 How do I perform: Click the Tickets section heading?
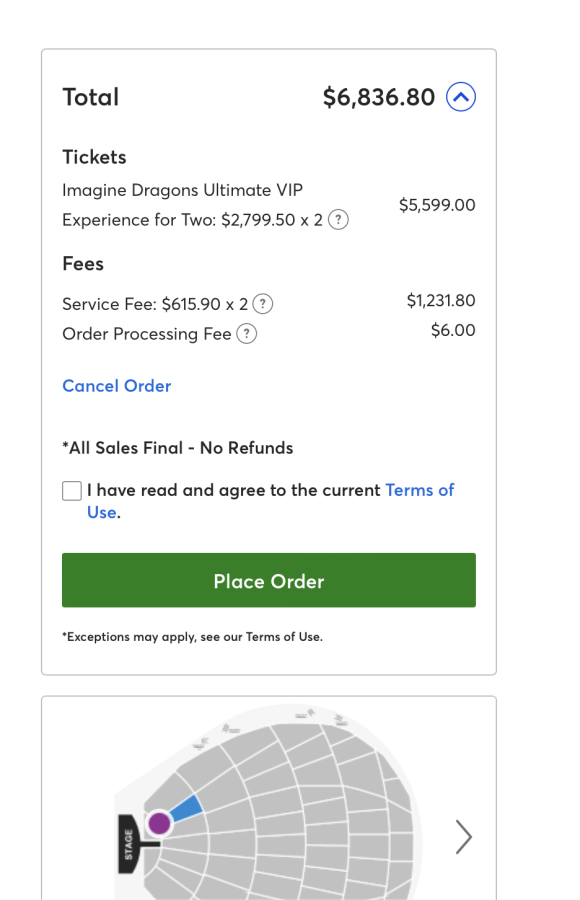94,157
